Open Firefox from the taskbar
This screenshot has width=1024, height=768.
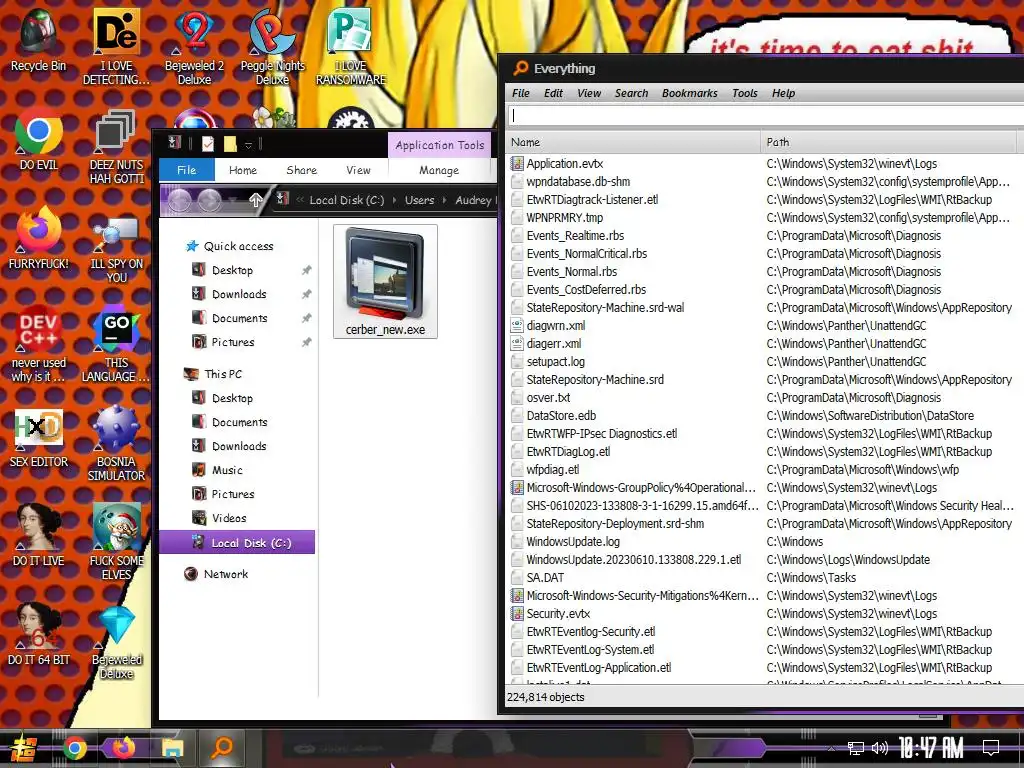[x=123, y=748]
